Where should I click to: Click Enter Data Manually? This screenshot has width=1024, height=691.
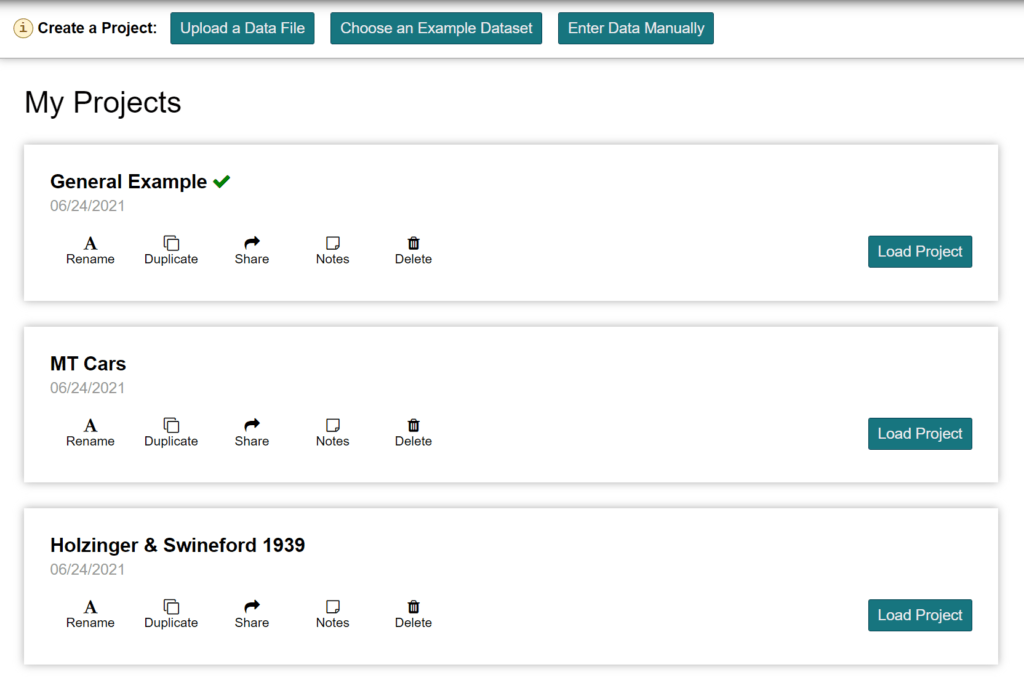(636, 28)
